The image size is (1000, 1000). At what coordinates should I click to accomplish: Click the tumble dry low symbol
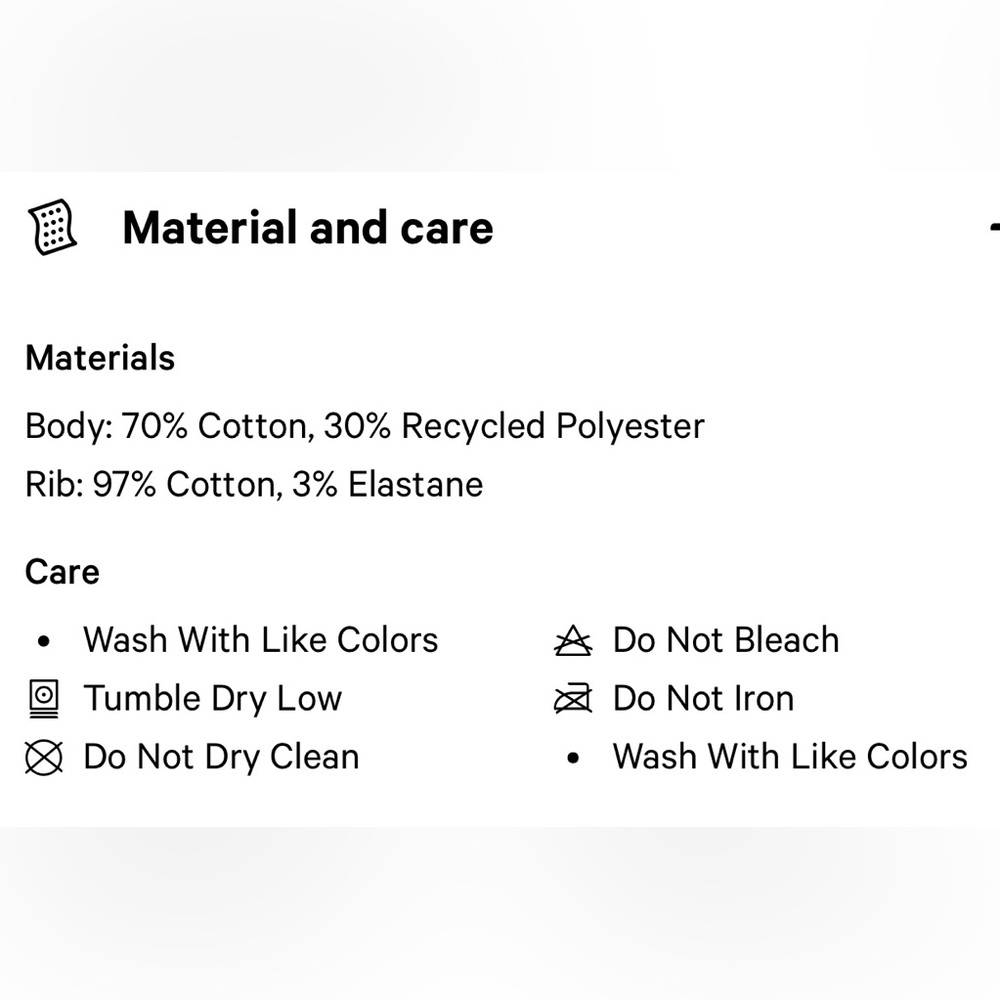[43, 698]
